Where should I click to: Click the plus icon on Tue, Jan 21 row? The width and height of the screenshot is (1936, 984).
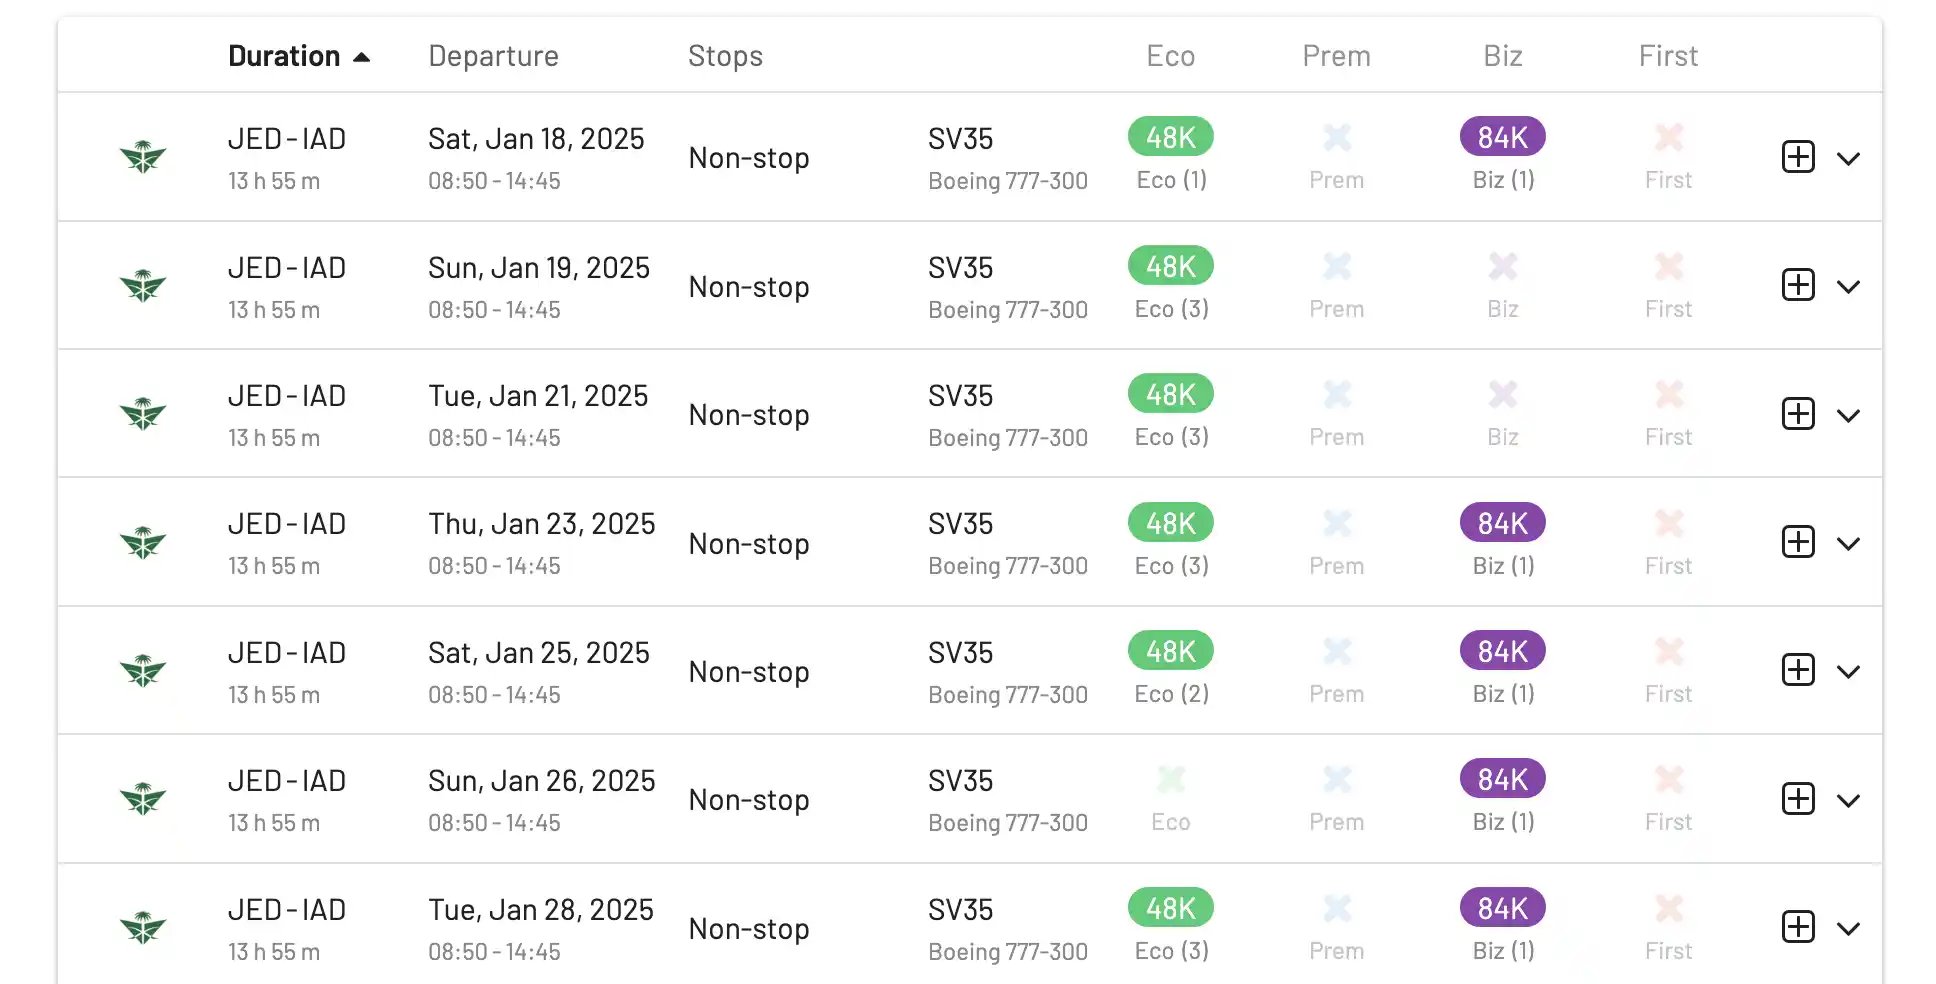1798,414
